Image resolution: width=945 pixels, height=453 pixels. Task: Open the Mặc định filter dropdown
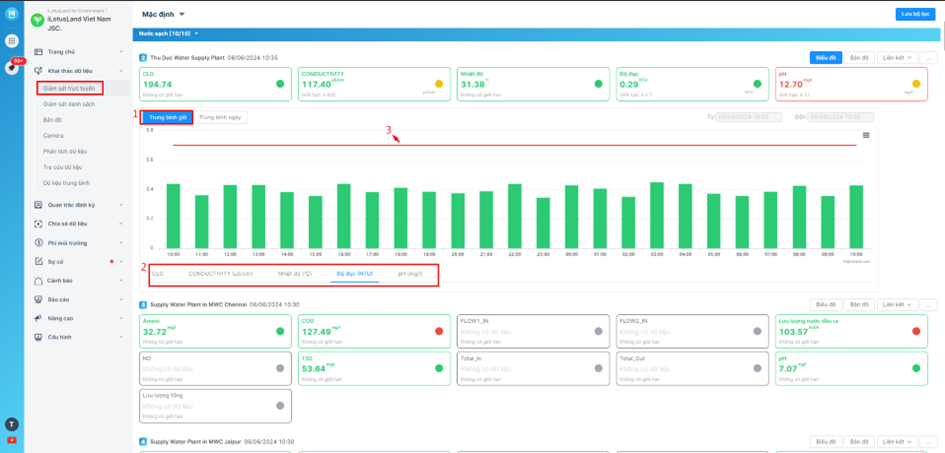click(163, 14)
